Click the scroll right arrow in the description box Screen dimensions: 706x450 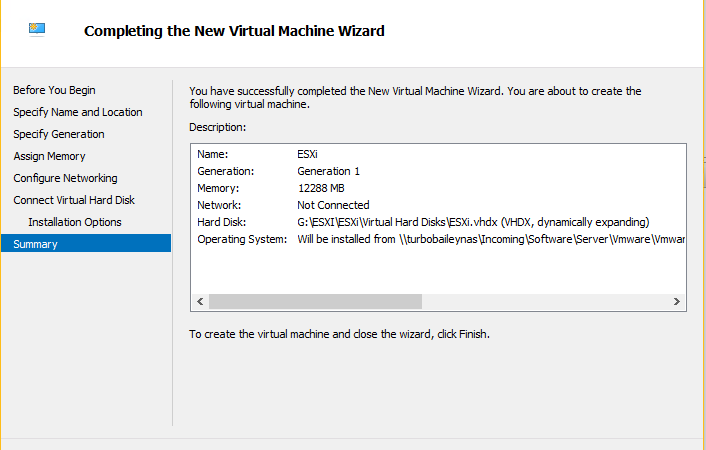[676, 301]
